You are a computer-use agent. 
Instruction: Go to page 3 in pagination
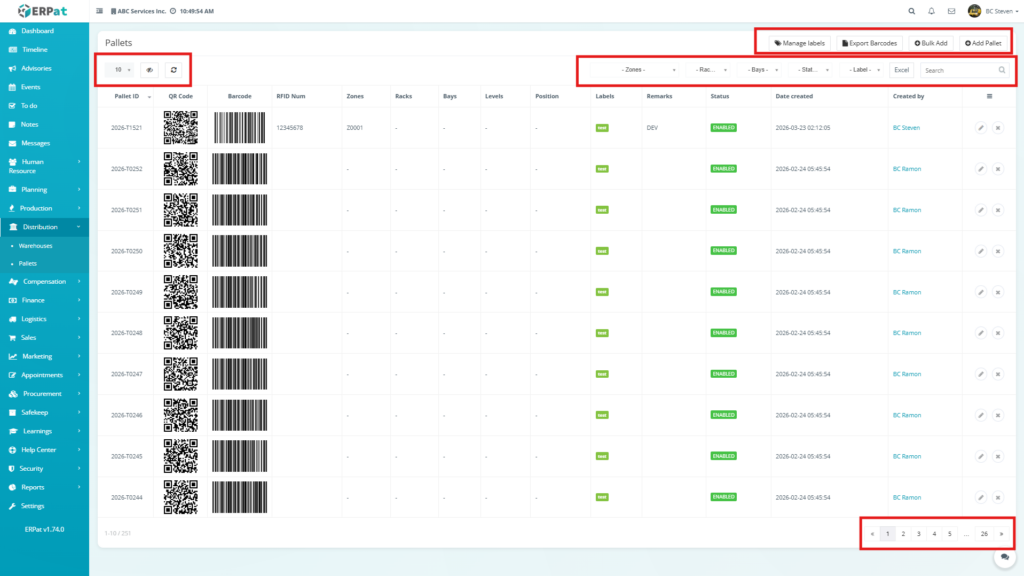[x=918, y=534]
